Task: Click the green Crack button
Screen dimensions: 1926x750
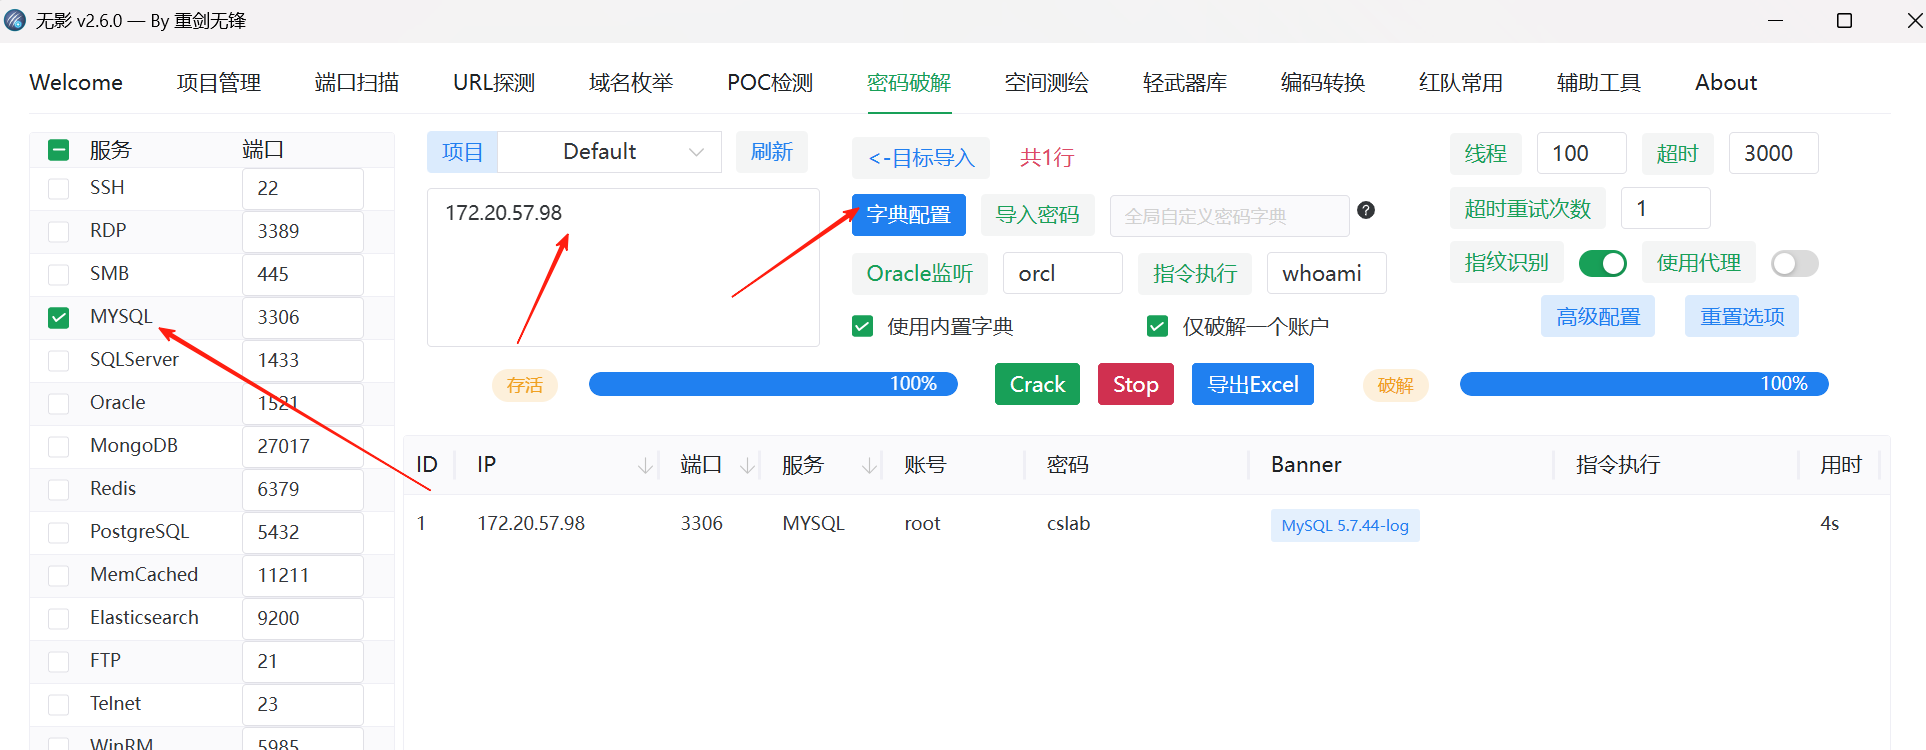Action: pos(1037,384)
